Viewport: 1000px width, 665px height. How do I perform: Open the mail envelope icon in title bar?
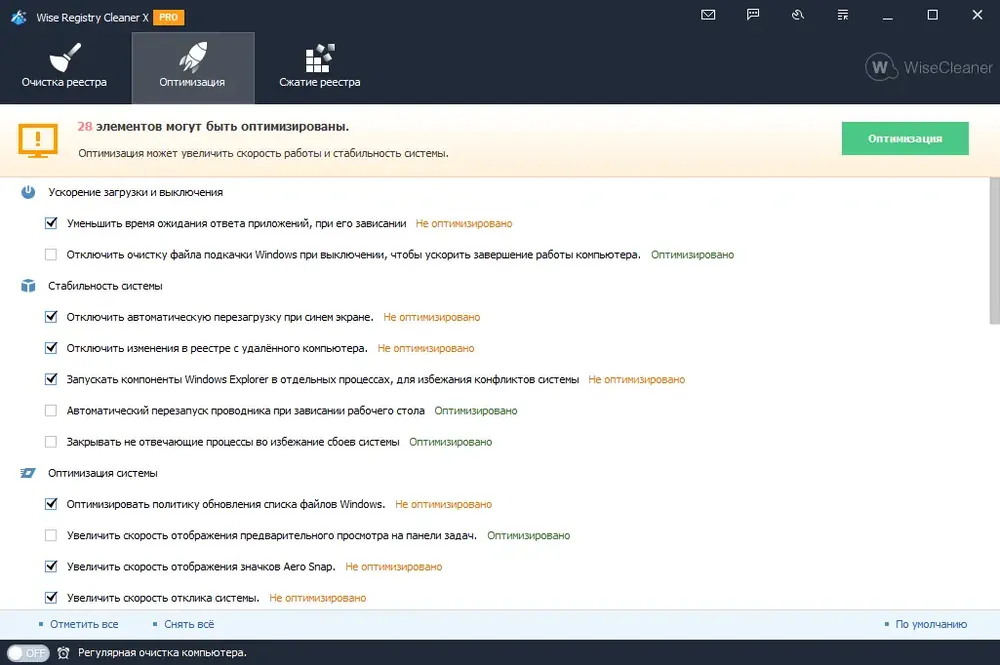click(708, 15)
